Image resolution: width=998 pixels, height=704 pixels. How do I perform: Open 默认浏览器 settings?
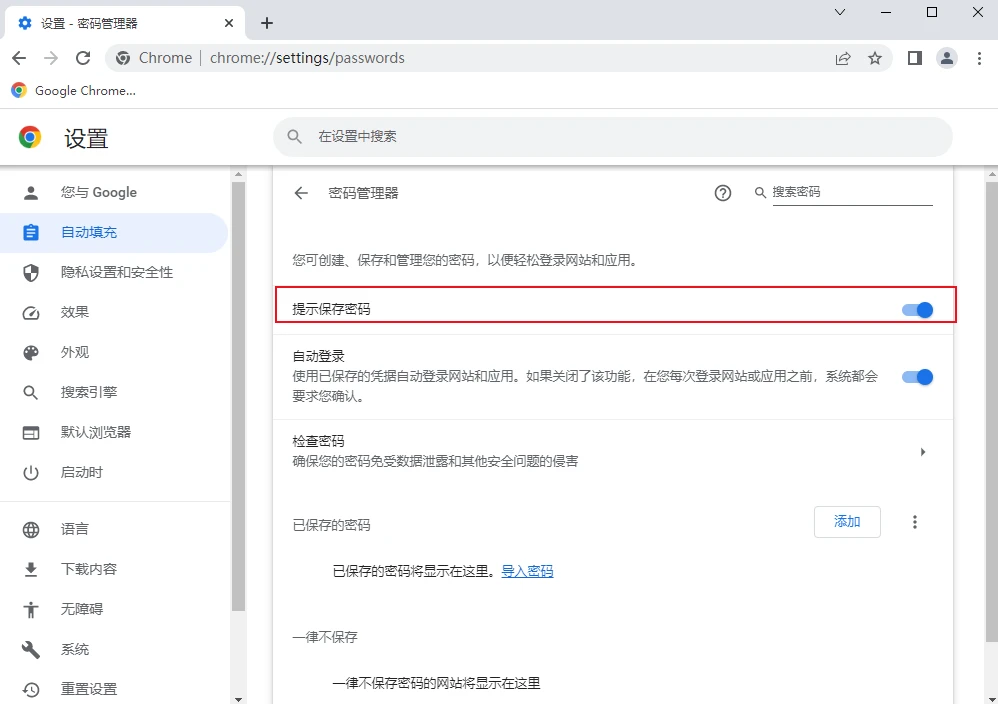pos(114,432)
